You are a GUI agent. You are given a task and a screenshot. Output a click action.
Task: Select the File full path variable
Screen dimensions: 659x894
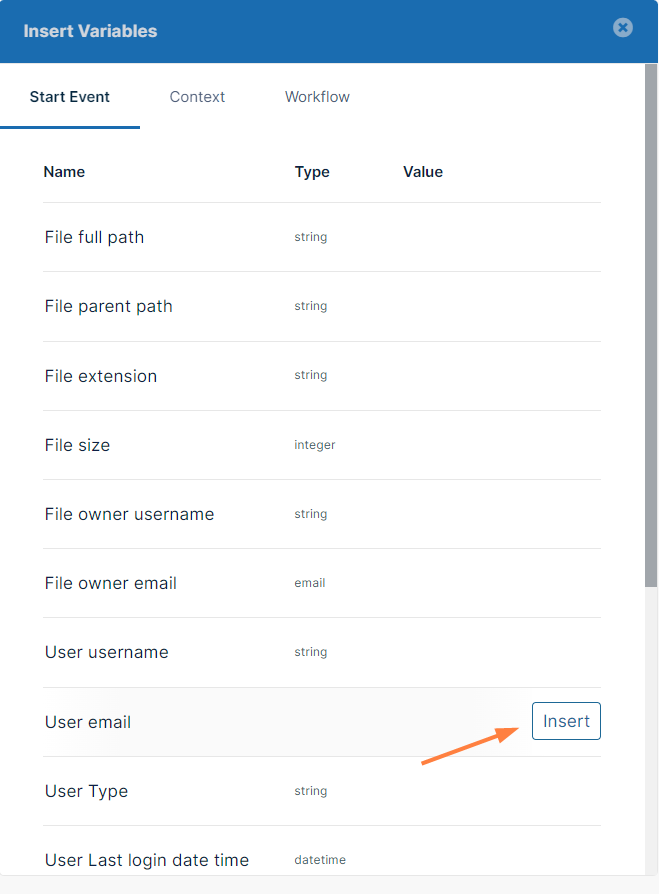[x=95, y=237]
